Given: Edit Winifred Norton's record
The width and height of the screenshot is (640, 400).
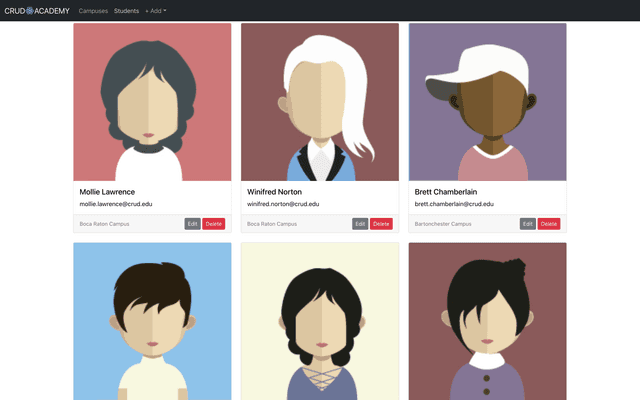Looking at the screenshot, I should (x=360, y=224).
